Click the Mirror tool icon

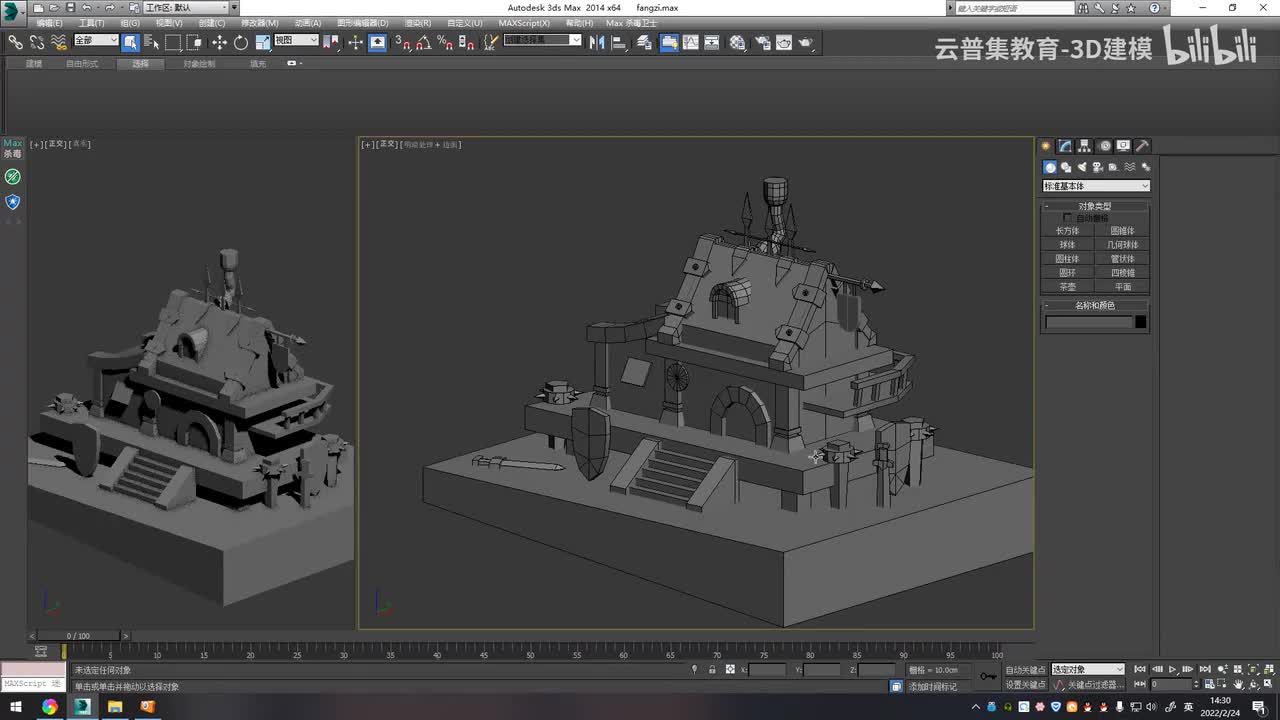pyautogui.click(x=597, y=42)
